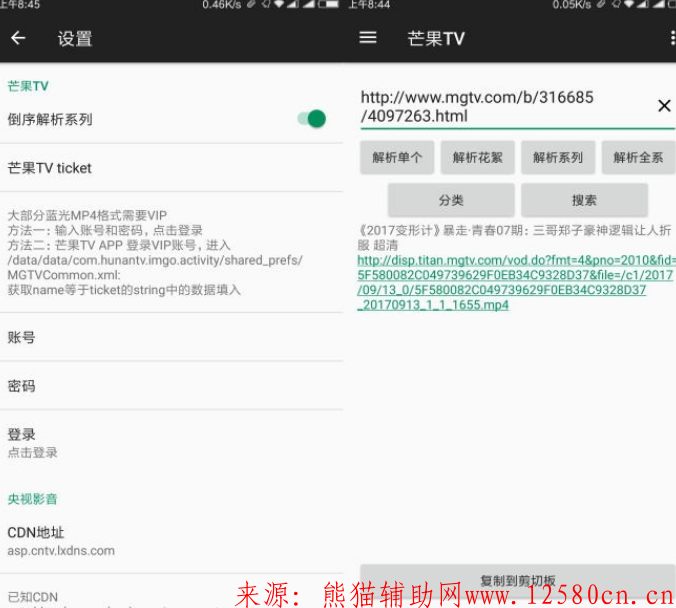Open the 分类 categories button
This screenshot has width=676, height=608.
coord(451,200)
